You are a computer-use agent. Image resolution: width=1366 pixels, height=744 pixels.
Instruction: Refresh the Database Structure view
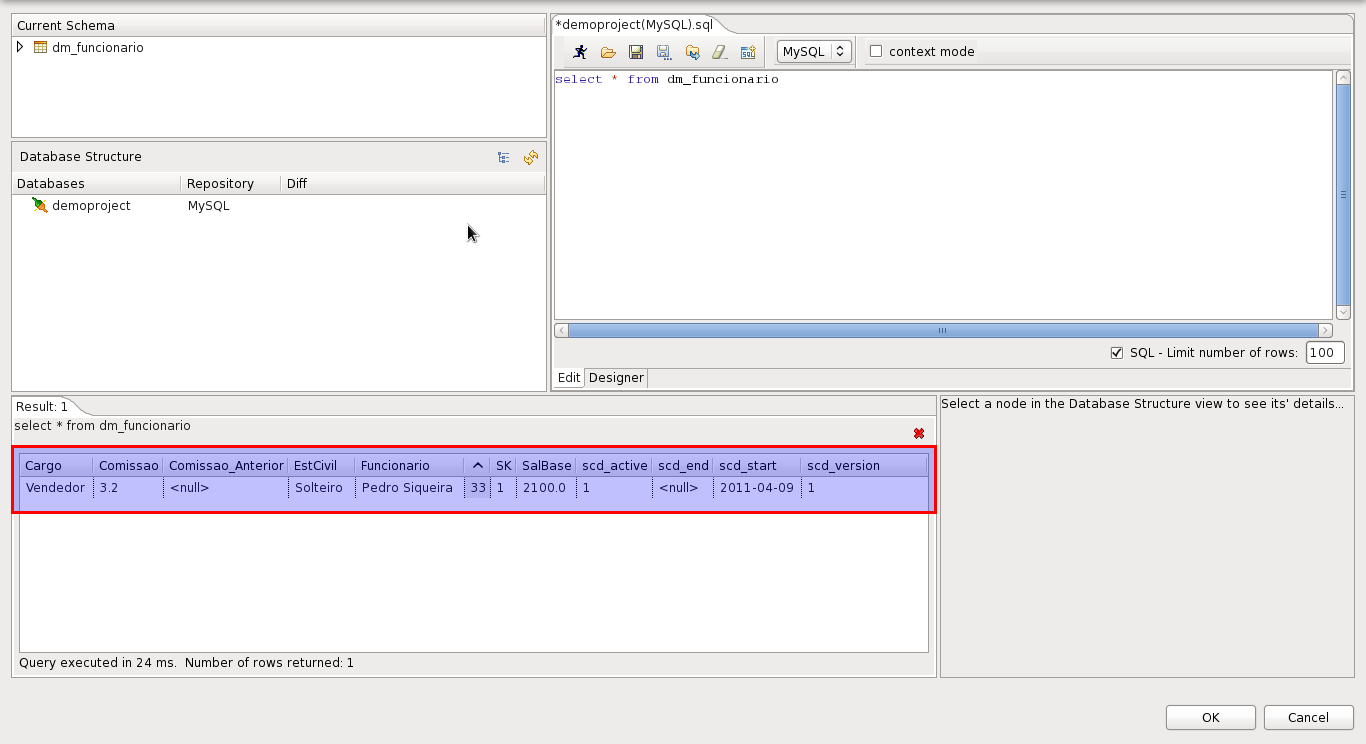(531, 157)
